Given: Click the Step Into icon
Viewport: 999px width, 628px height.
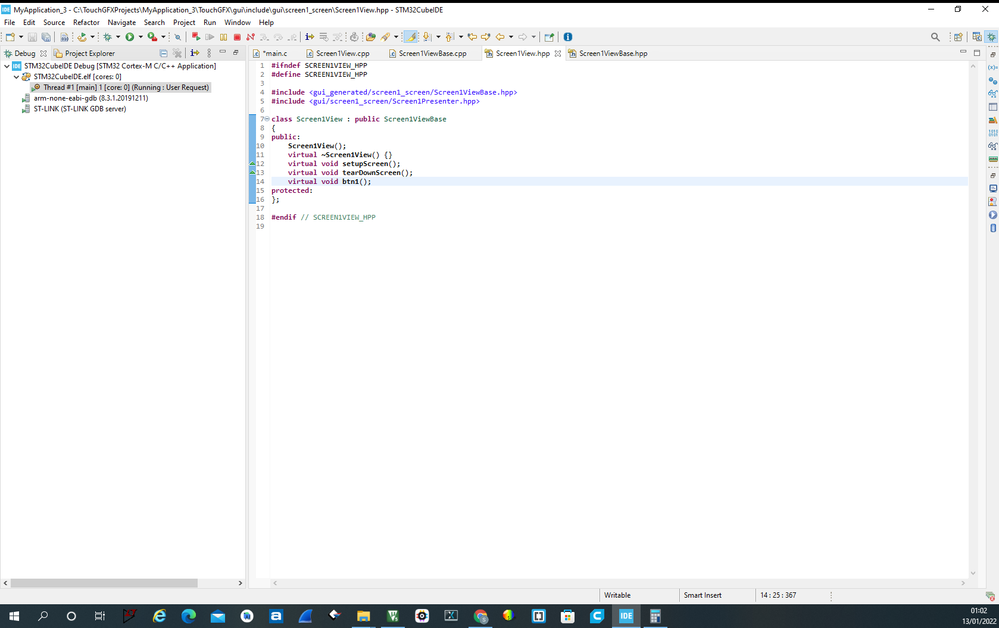Looking at the screenshot, I should point(264,37).
